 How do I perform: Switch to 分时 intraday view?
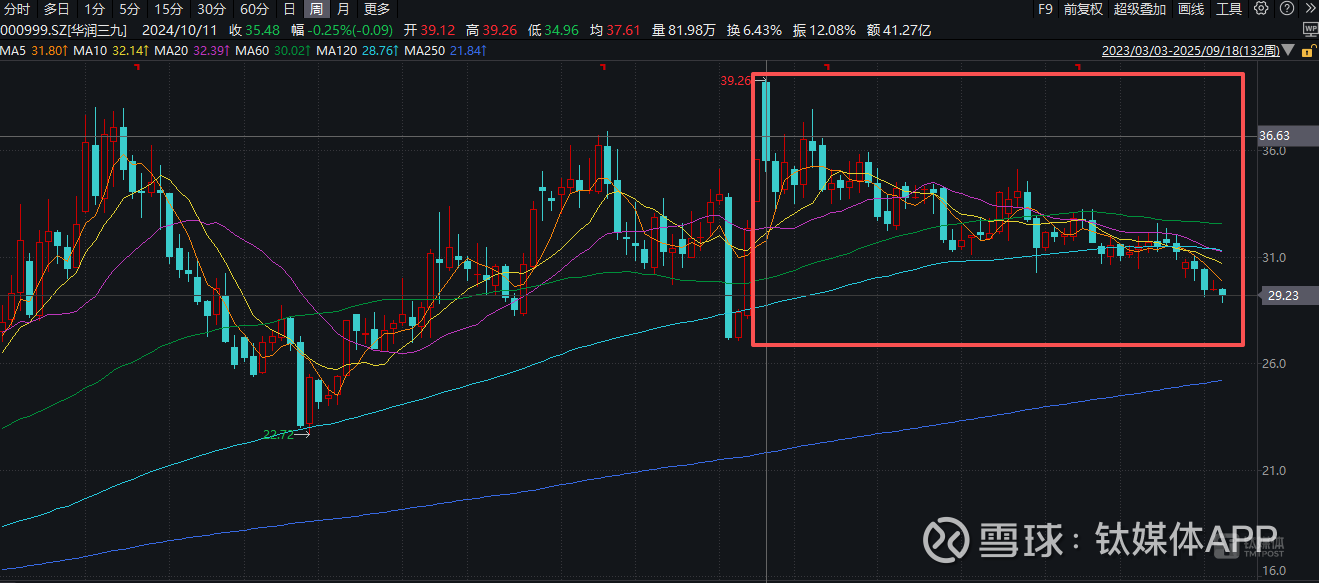coord(17,9)
